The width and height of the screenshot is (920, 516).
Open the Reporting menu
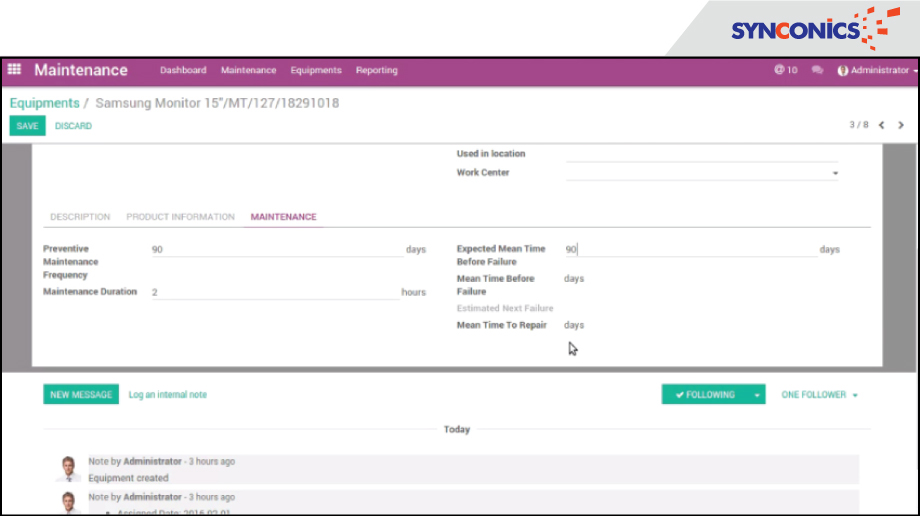(x=377, y=70)
